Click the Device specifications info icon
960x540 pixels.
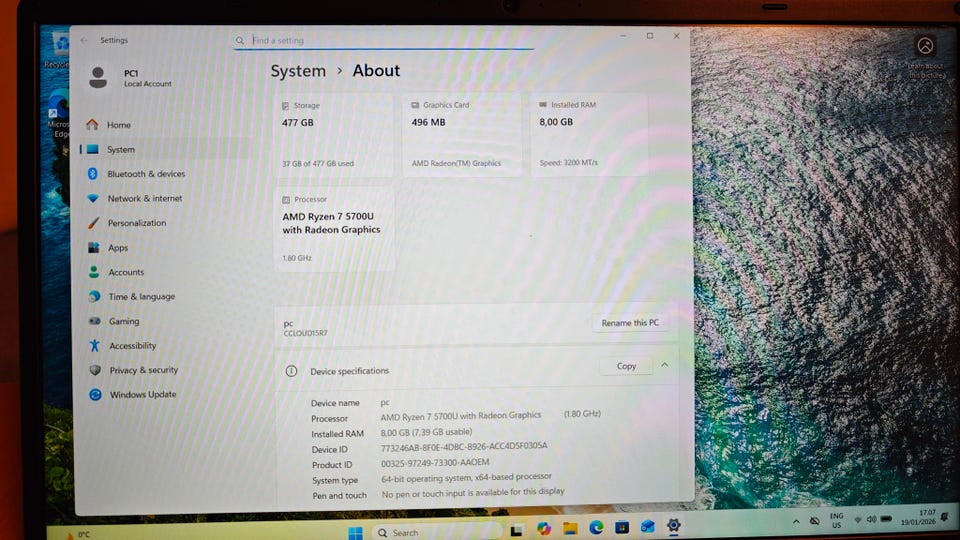pyautogui.click(x=291, y=371)
